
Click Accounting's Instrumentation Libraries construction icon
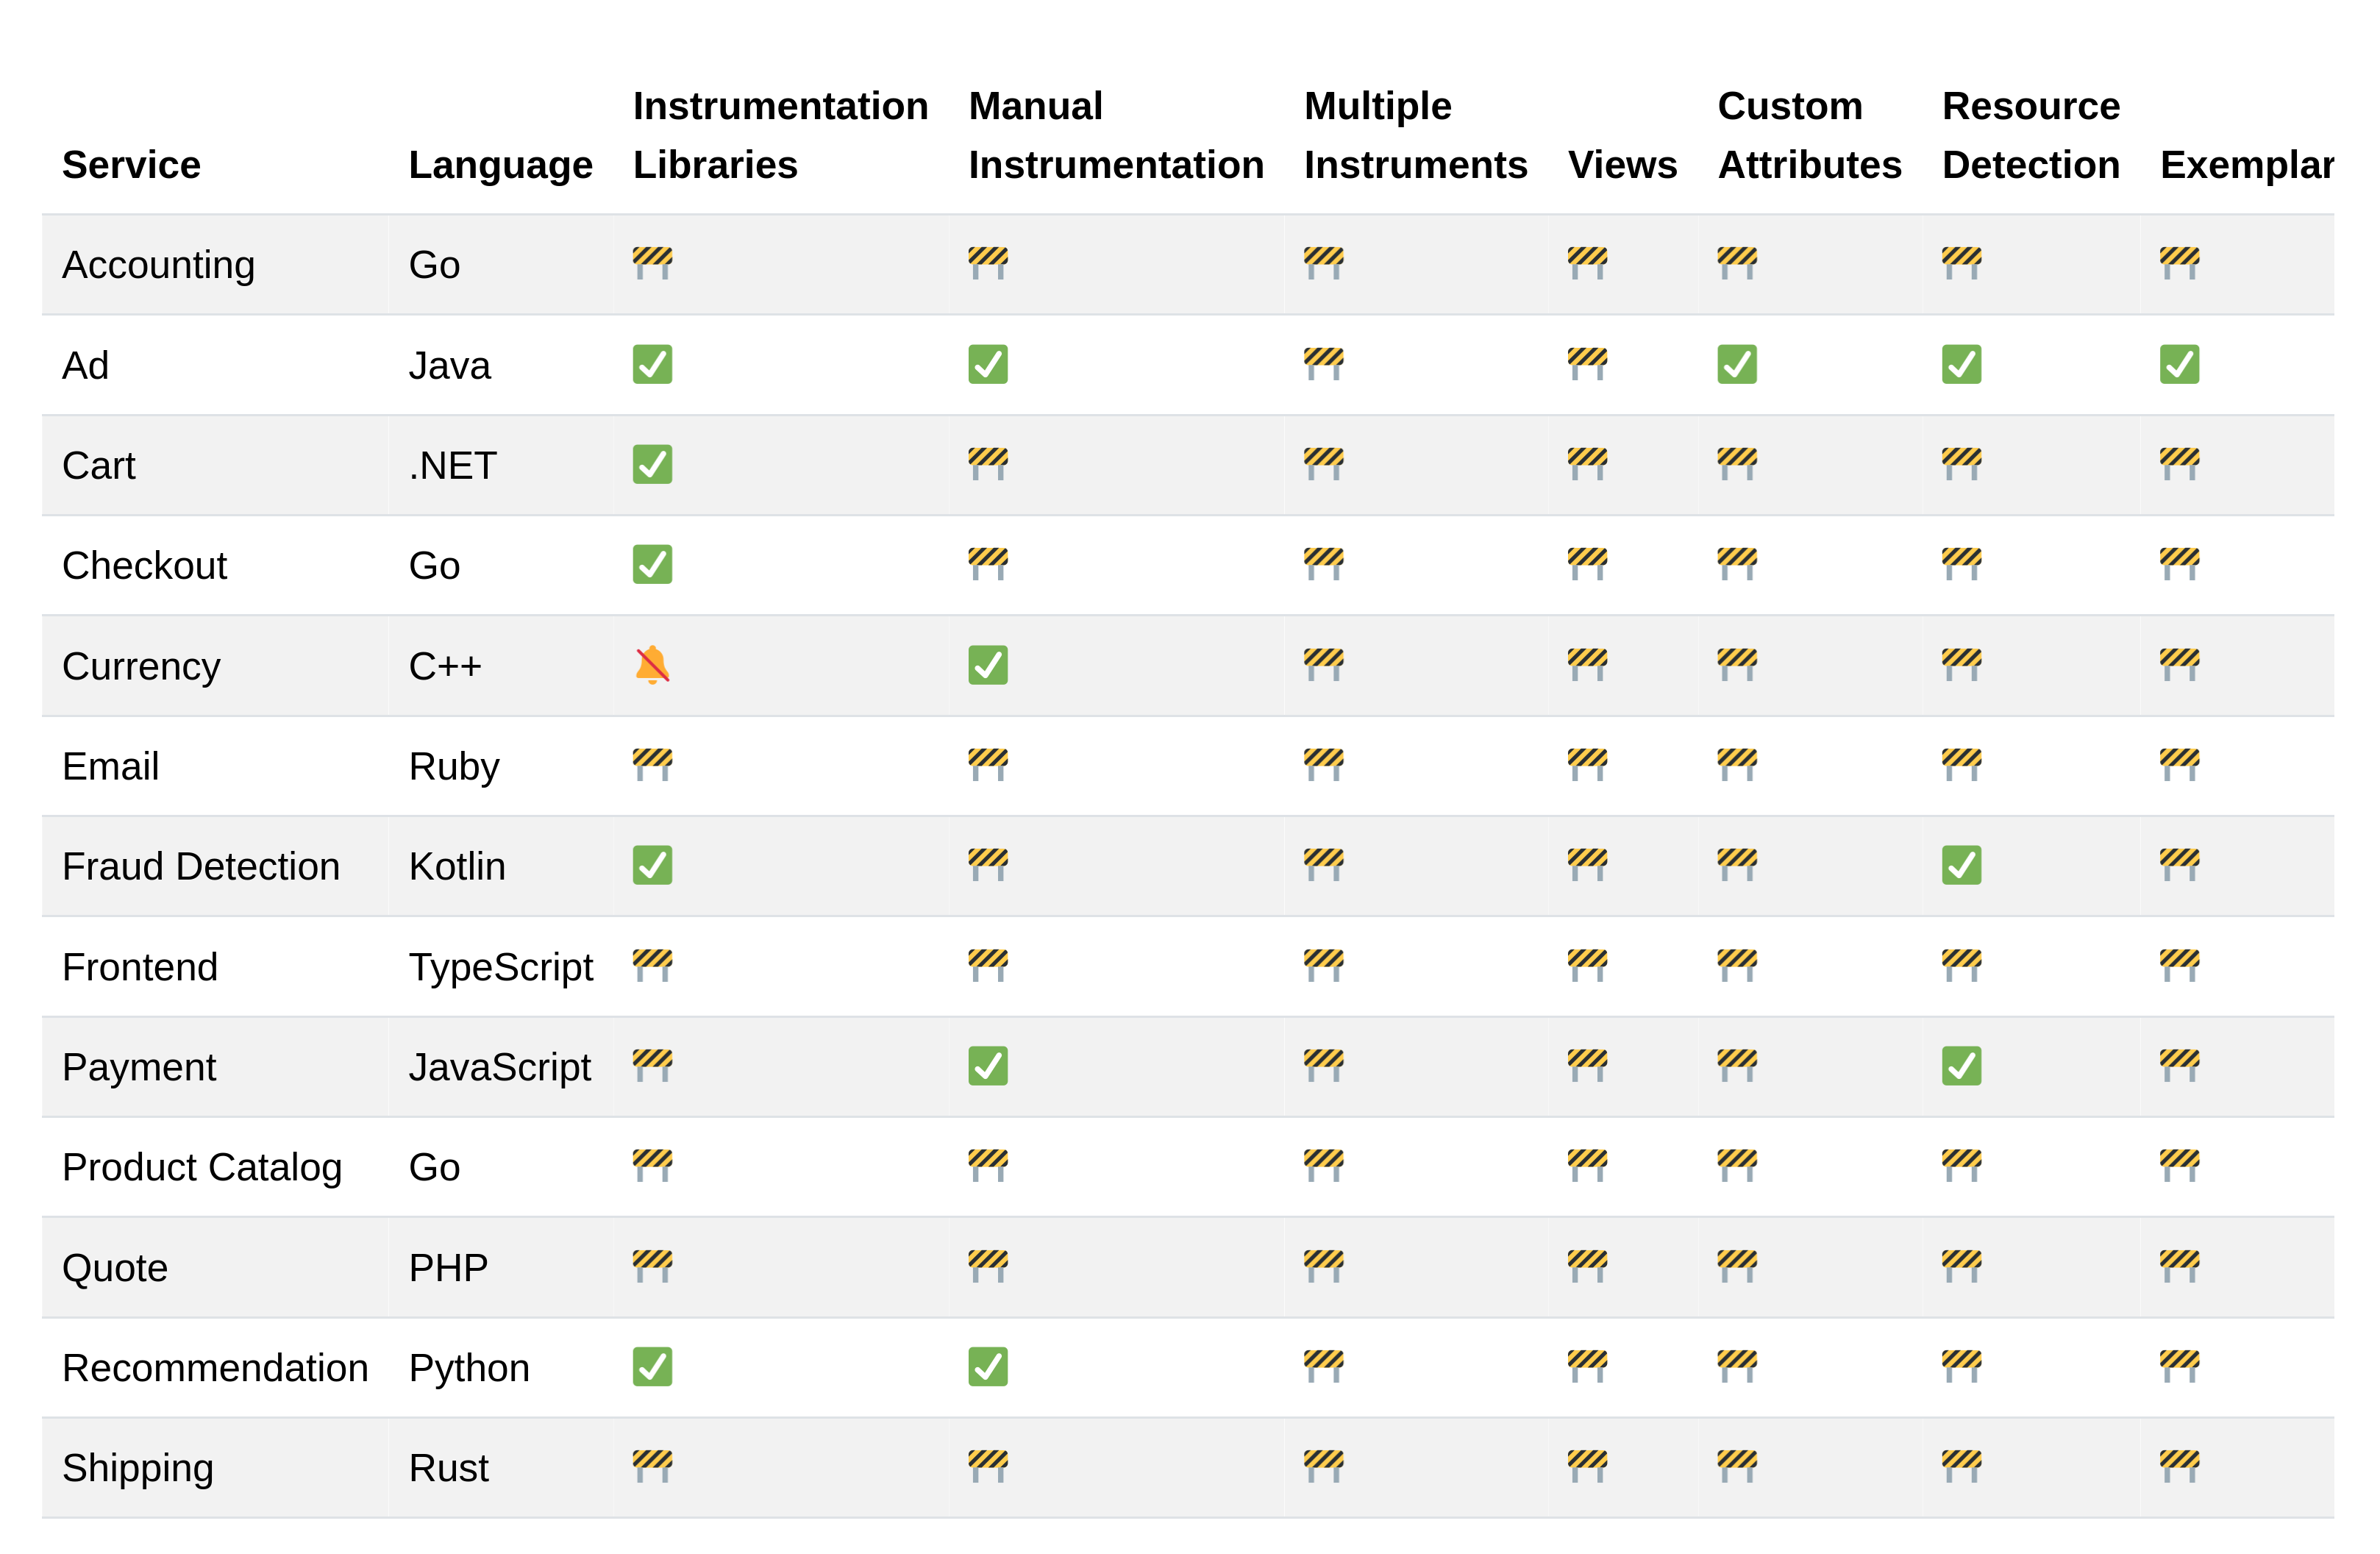[652, 263]
